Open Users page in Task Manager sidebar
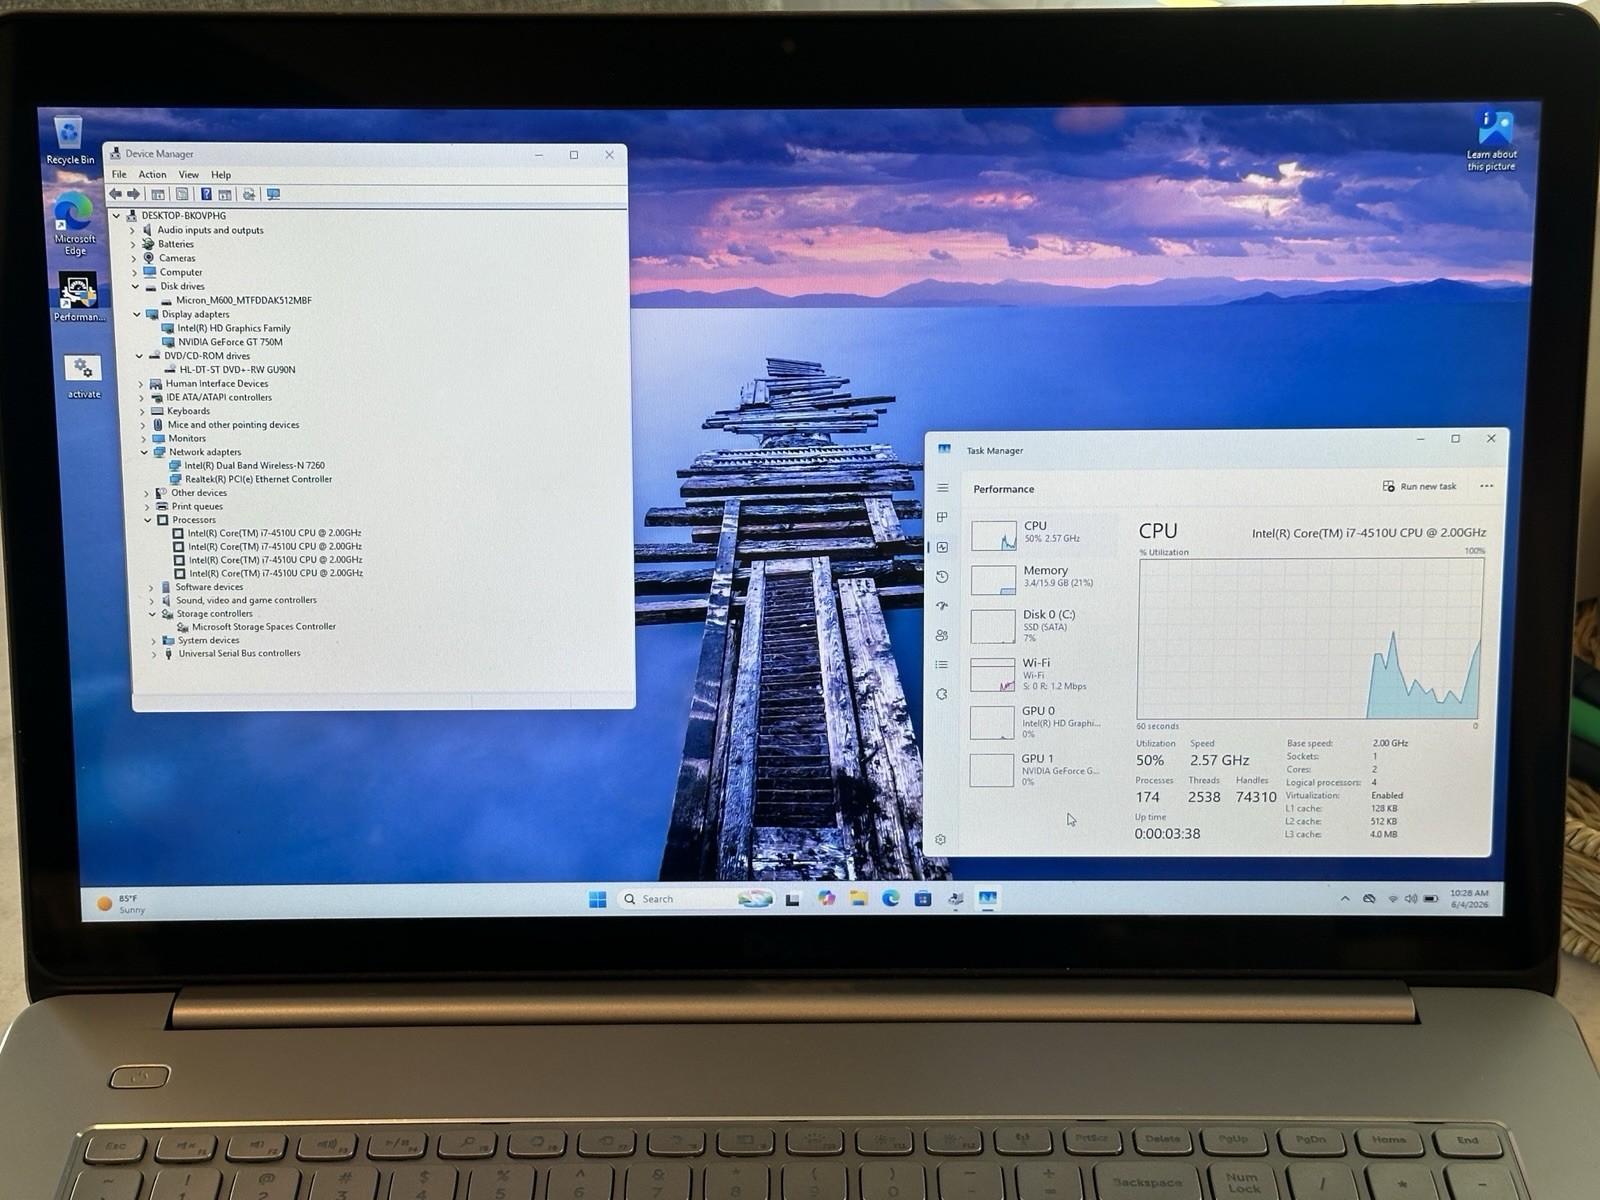 pyautogui.click(x=942, y=635)
